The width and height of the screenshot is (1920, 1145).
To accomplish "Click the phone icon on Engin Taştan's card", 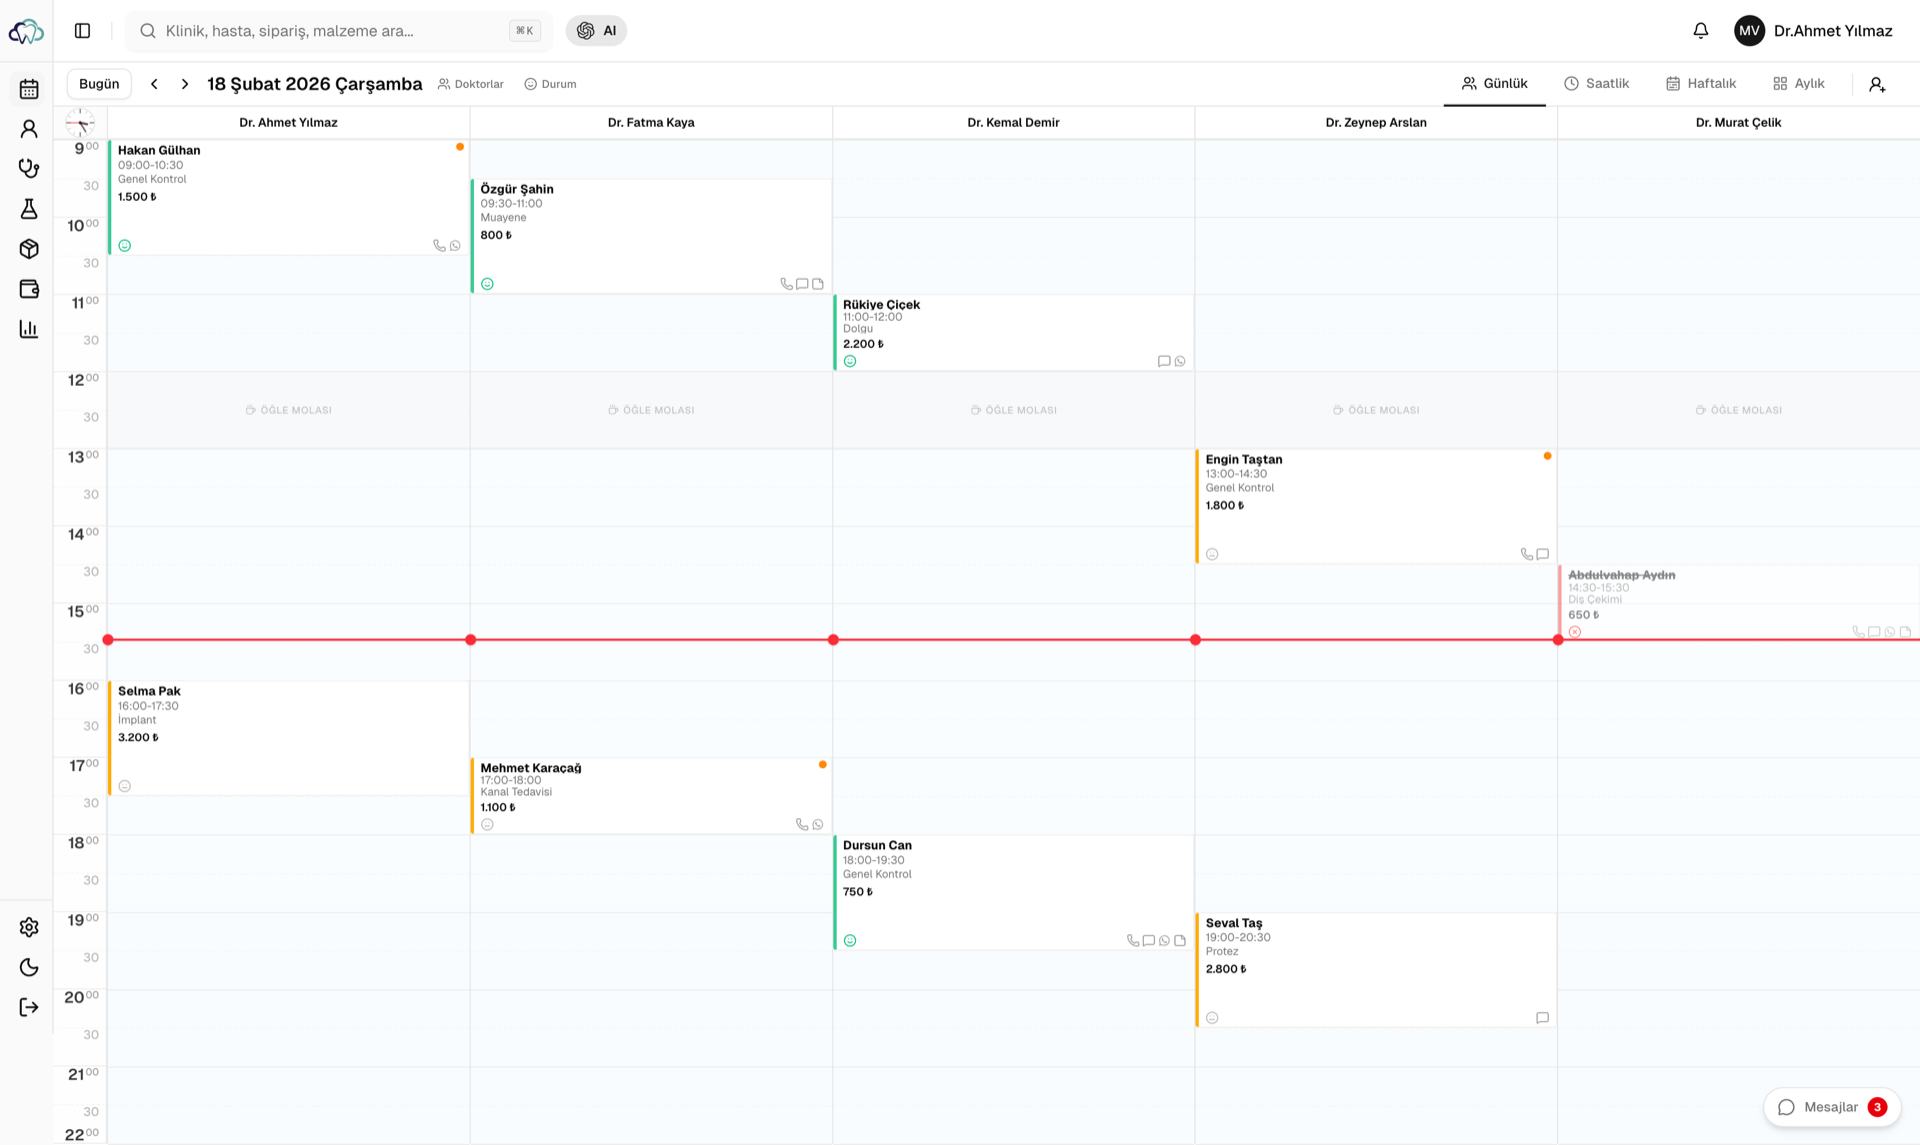I will [x=1526, y=554].
